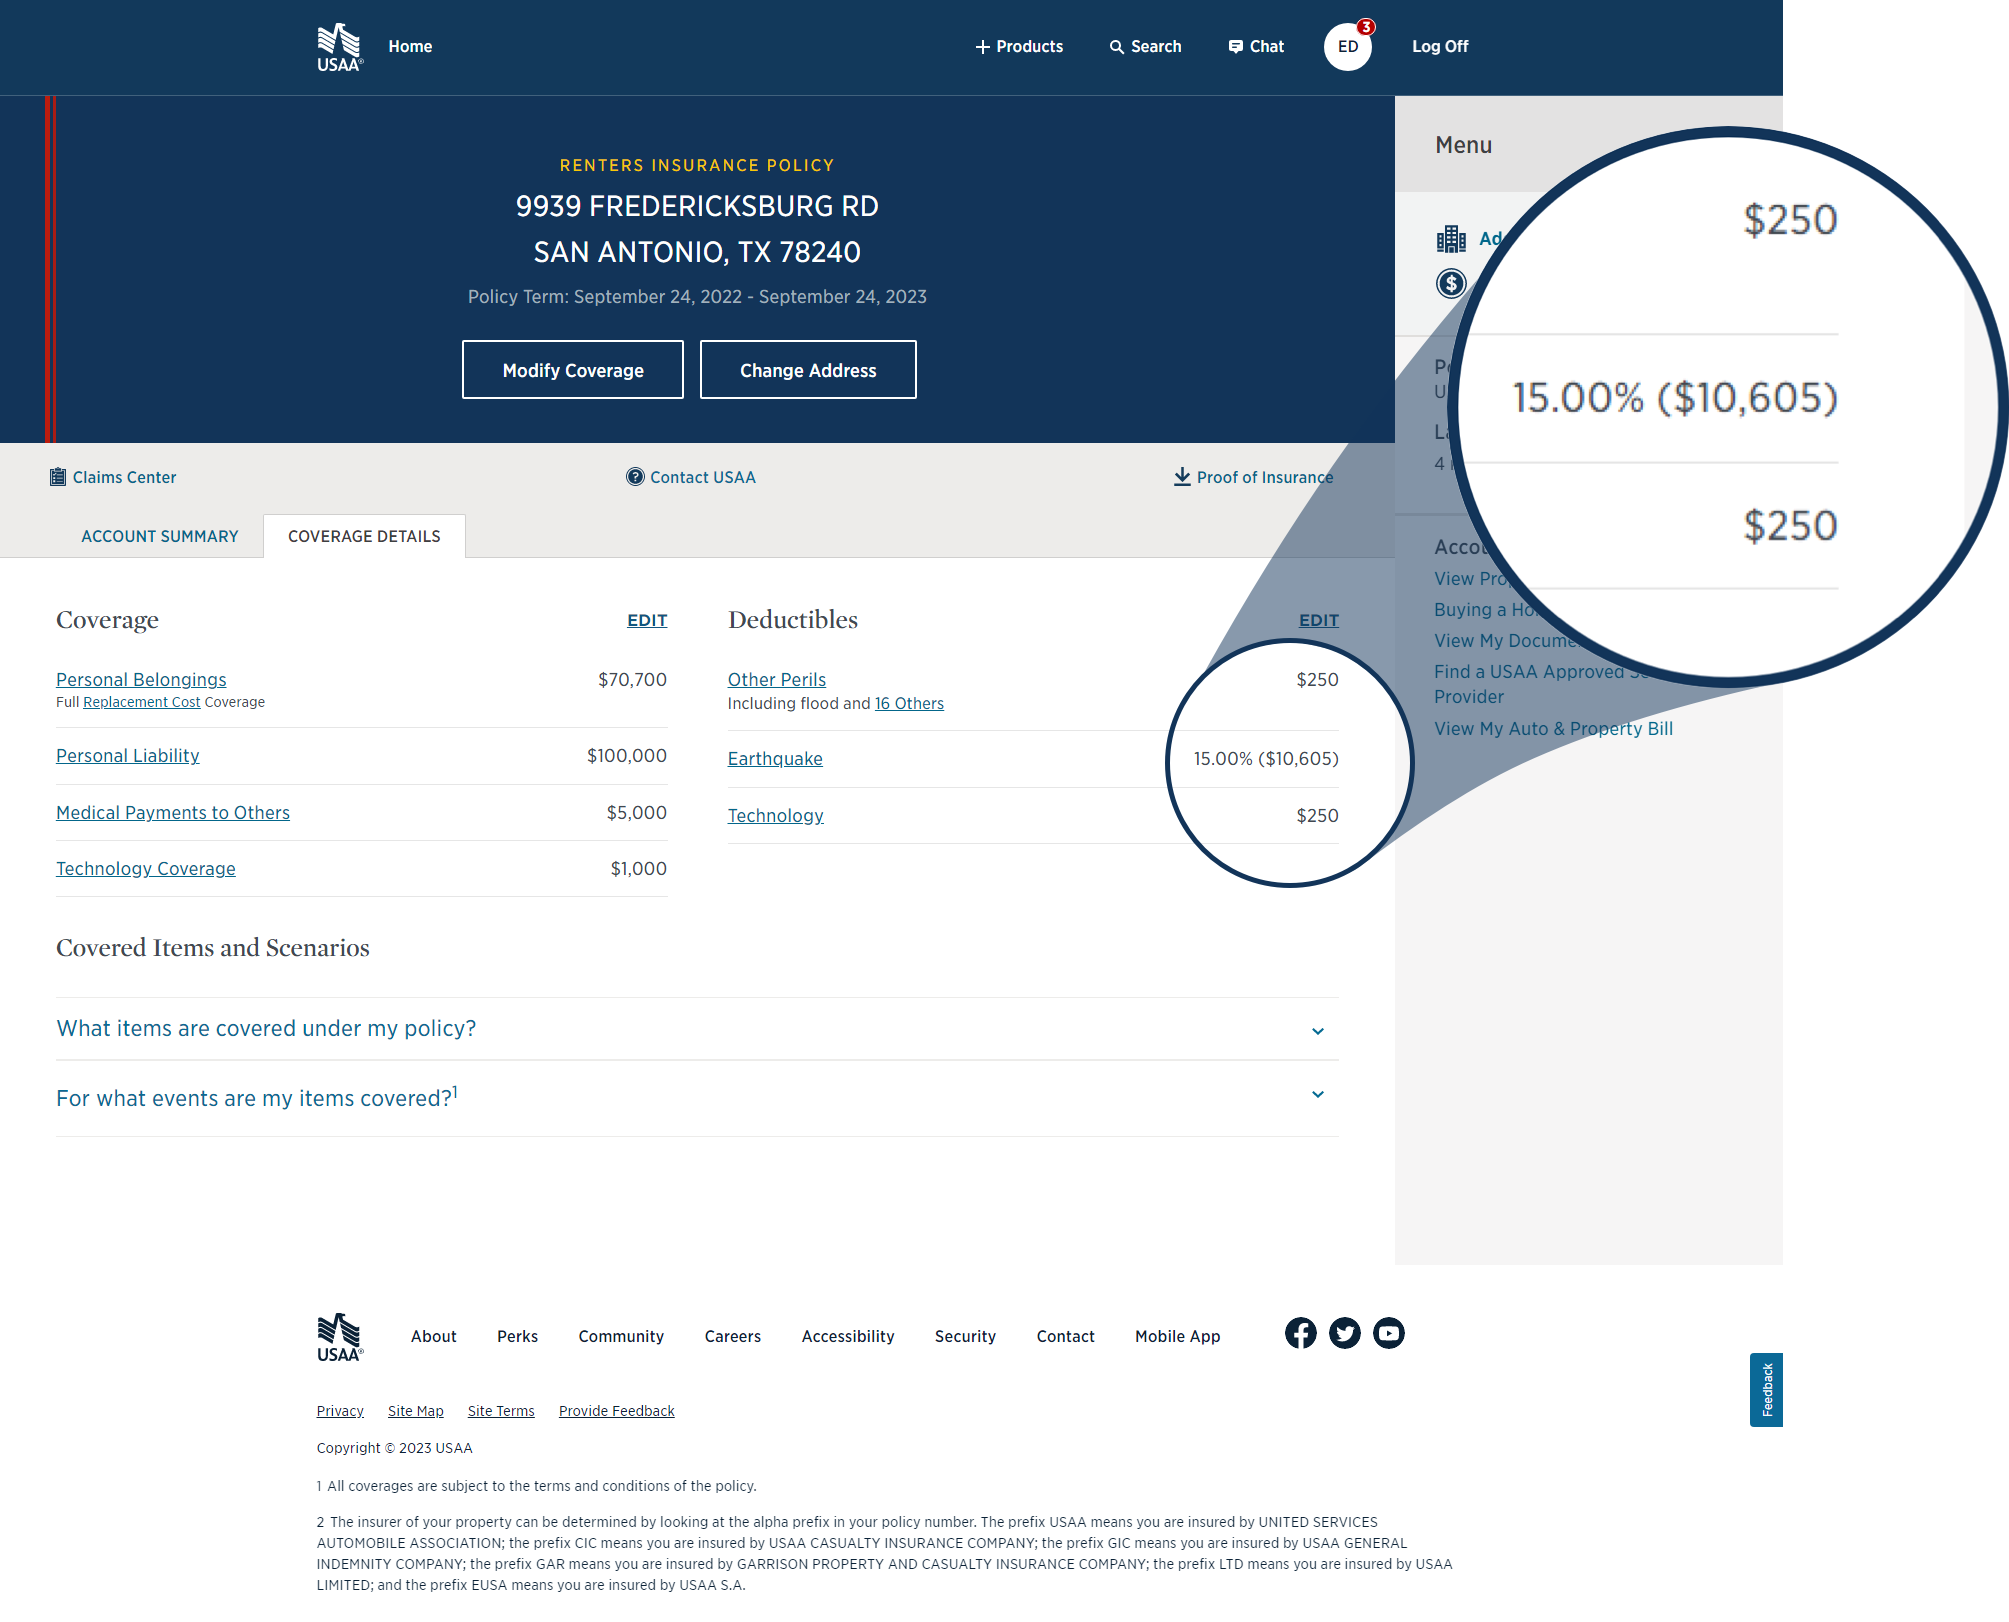Screen dimensions: 2009x1622
Task: Select the Personal Belongings coverage link
Action: (141, 679)
